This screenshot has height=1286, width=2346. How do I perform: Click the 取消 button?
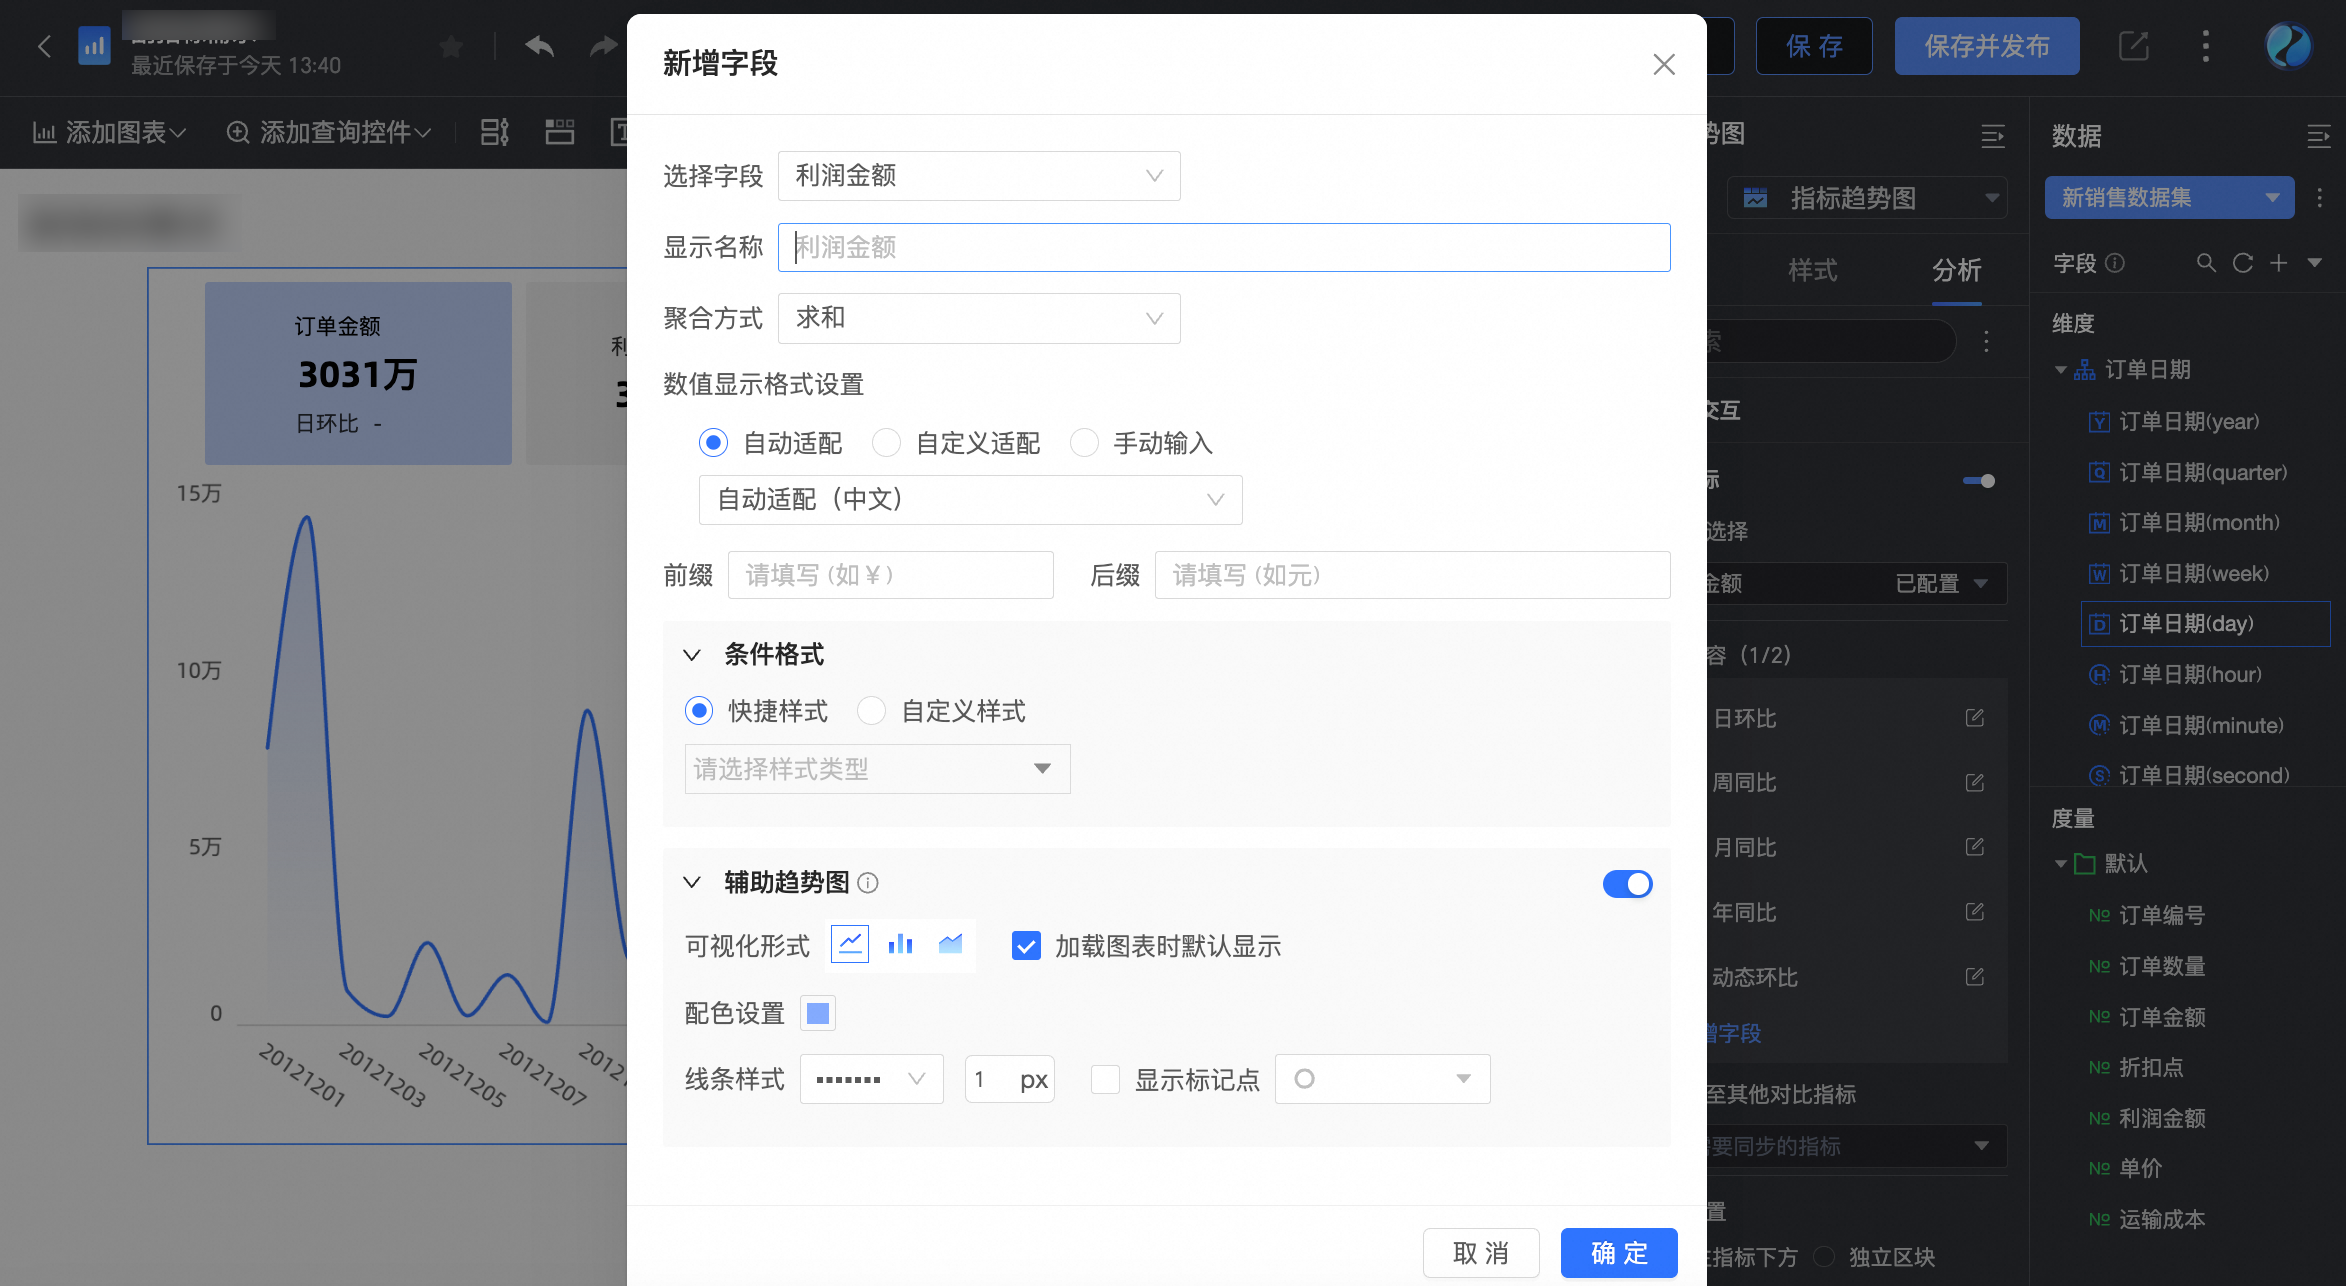(x=1480, y=1253)
